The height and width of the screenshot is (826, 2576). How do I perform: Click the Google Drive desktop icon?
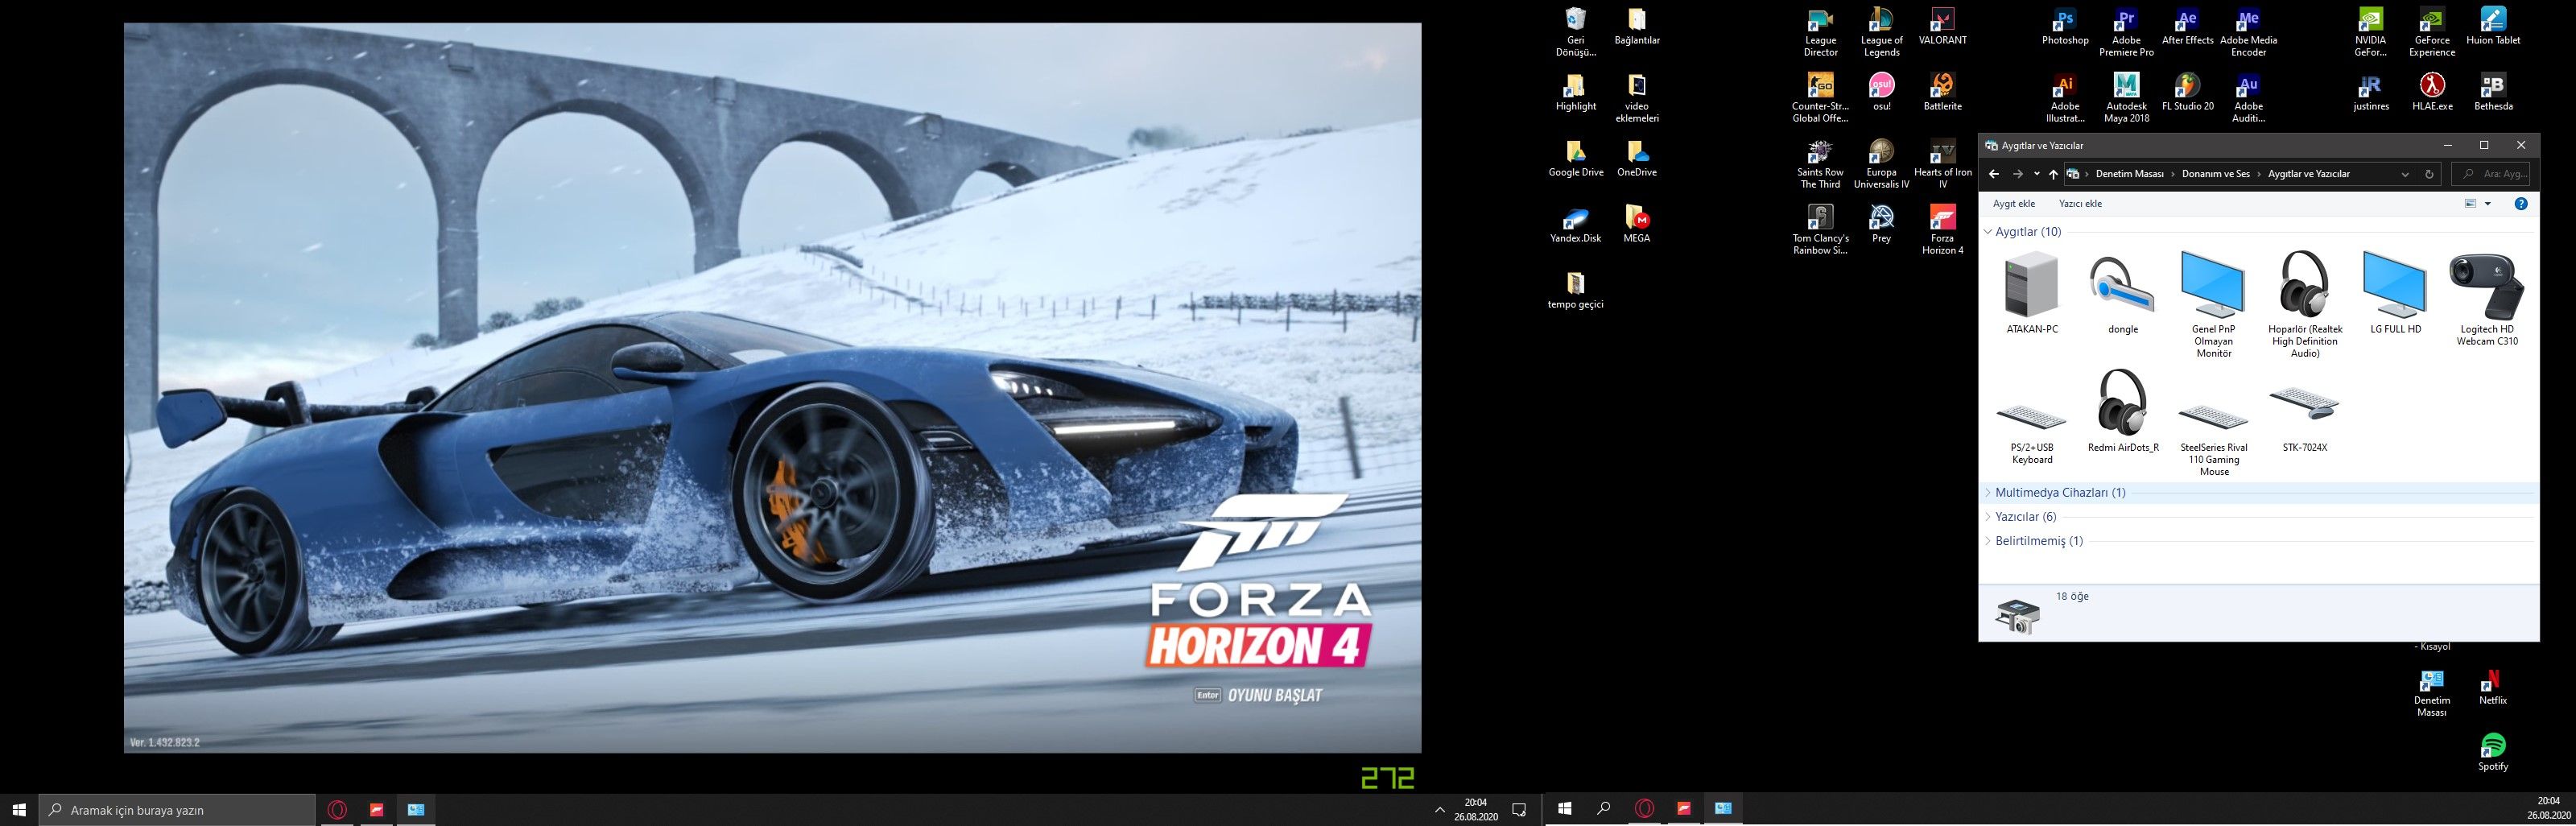click(1576, 159)
